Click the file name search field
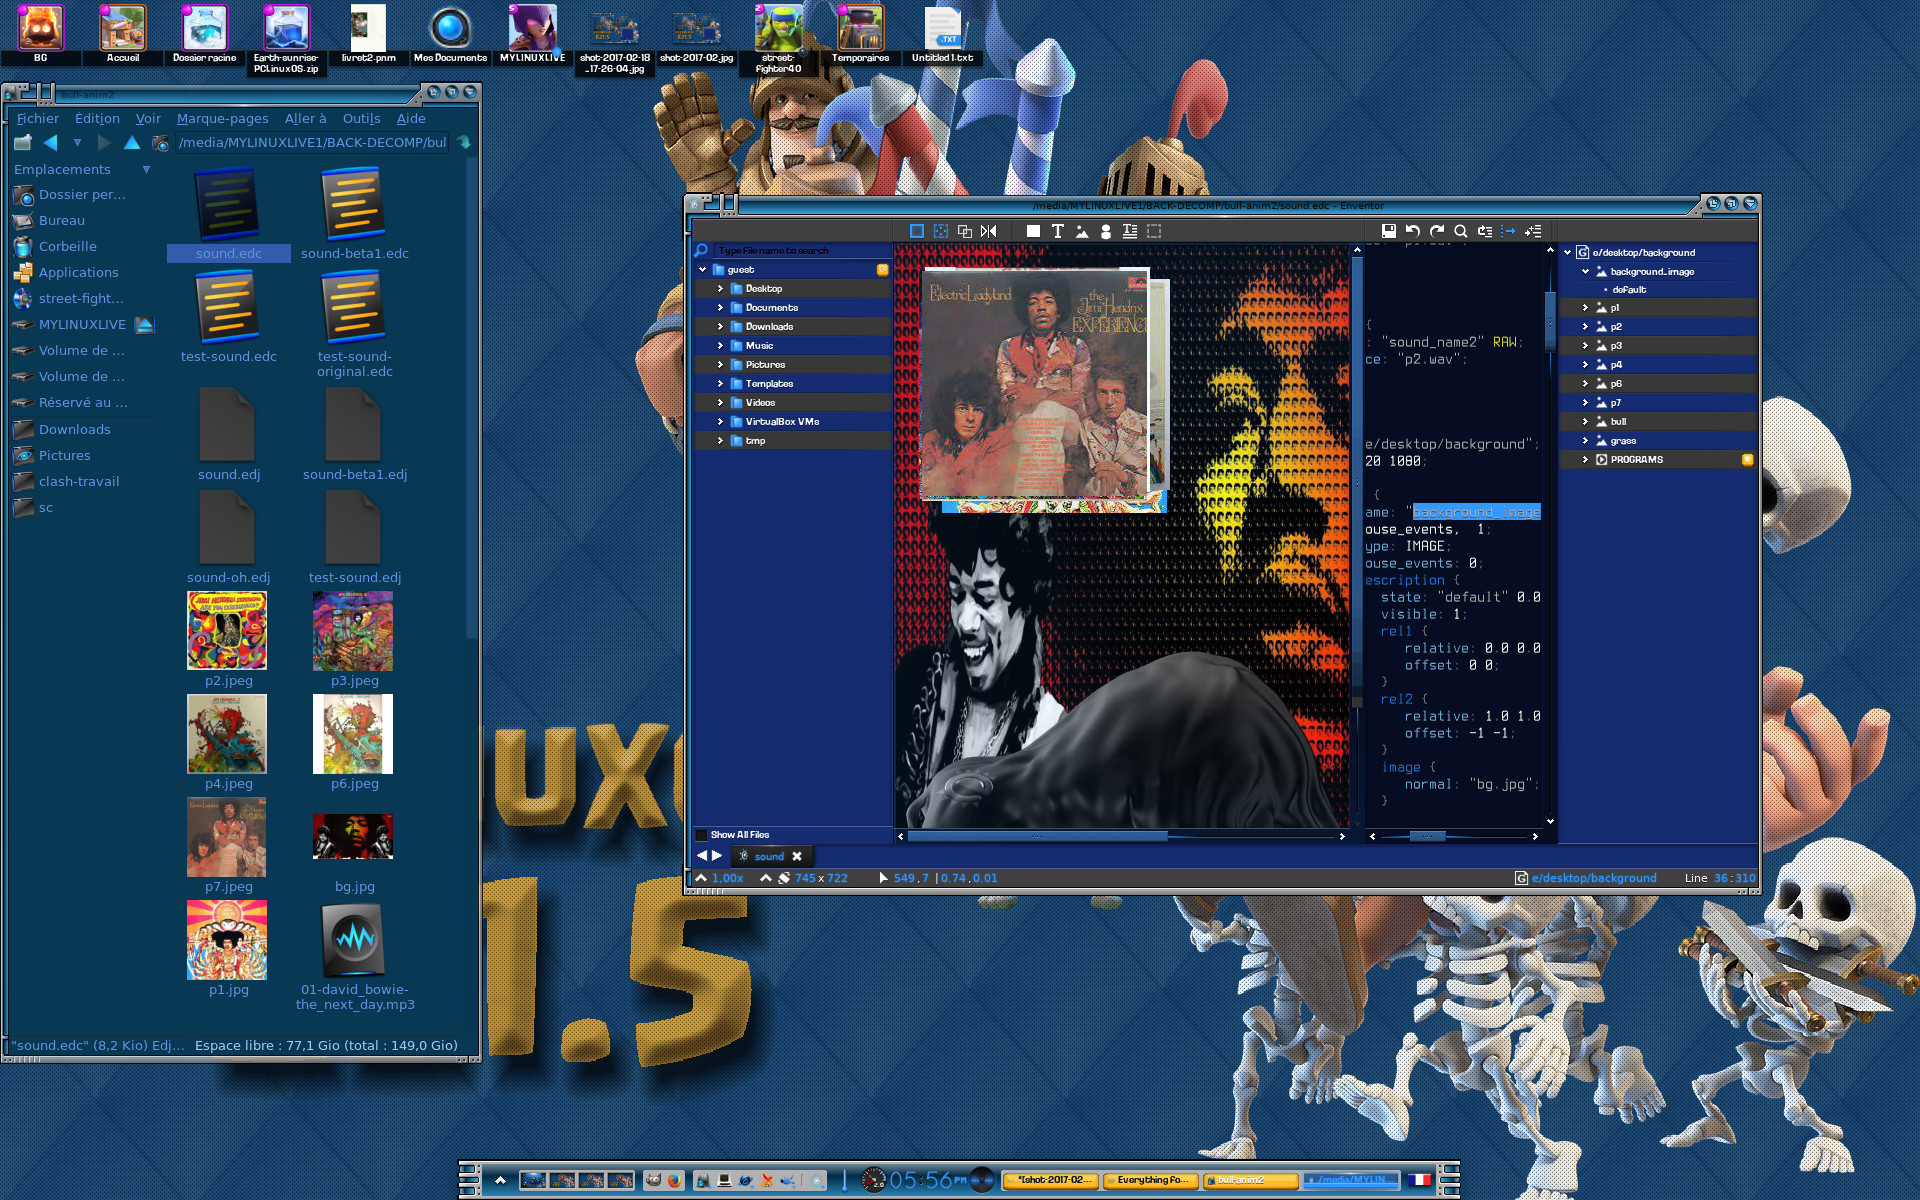1920x1200 pixels. (x=803, y=251)
